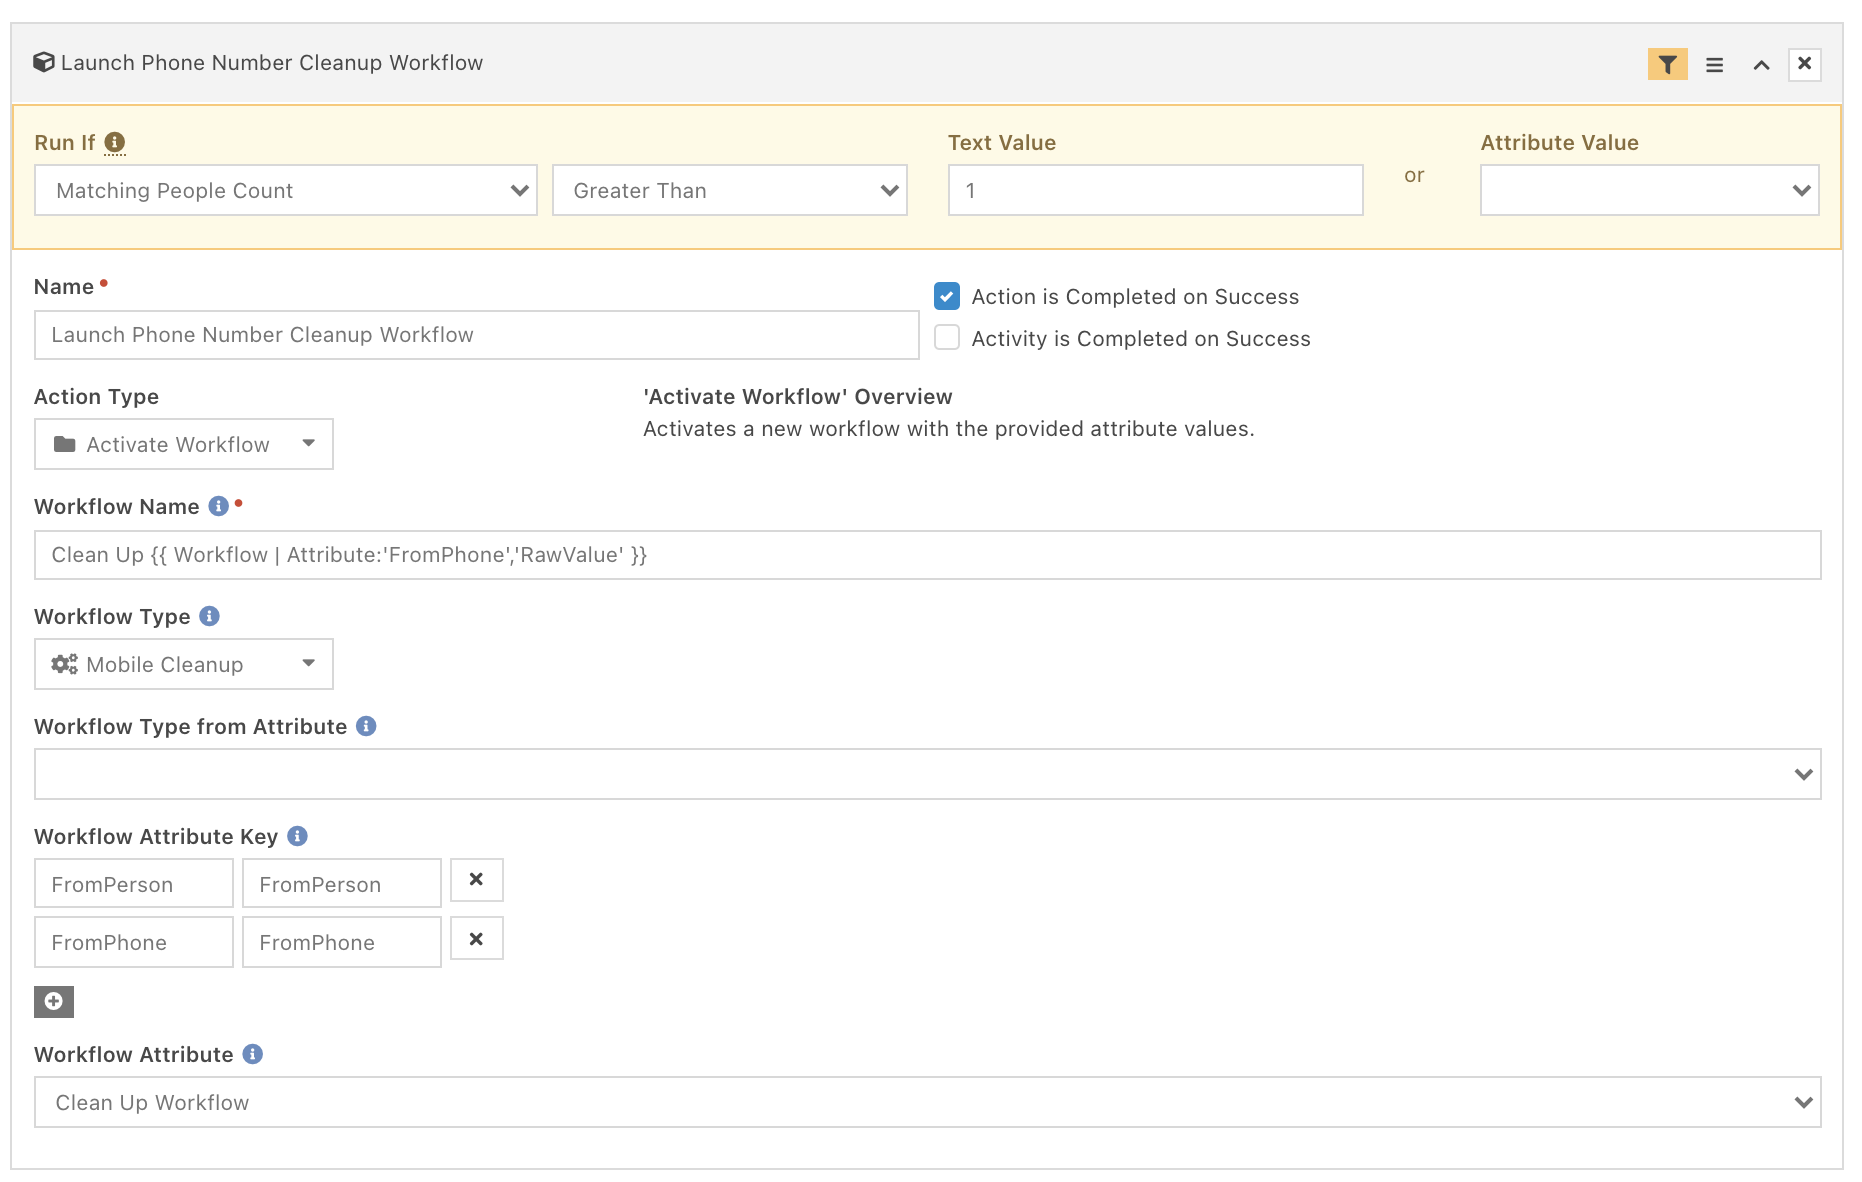Show Workflow Attribute info icon
Viewport: 1862px width, 1182px height.
252,1054
